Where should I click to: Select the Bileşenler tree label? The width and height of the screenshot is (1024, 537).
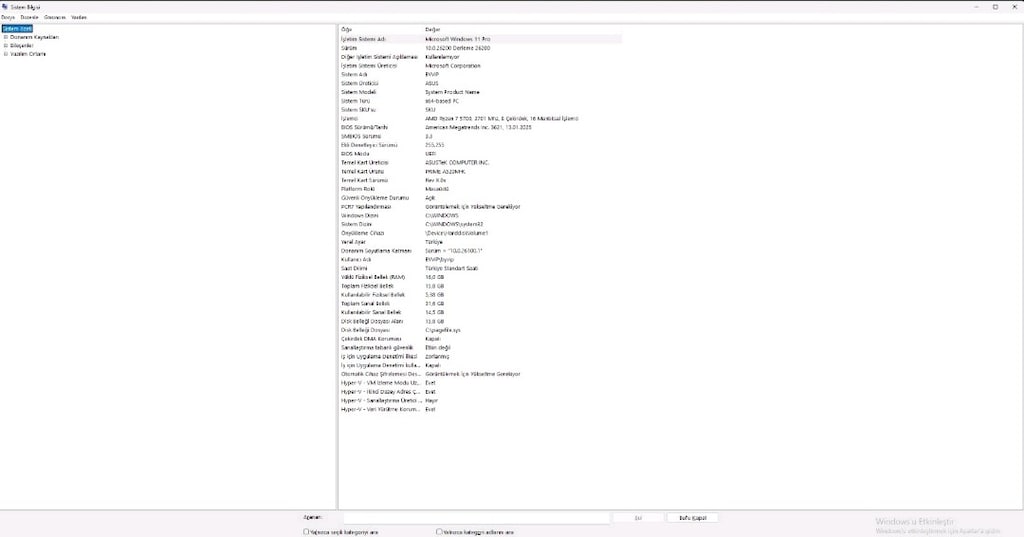coord(22,46)
